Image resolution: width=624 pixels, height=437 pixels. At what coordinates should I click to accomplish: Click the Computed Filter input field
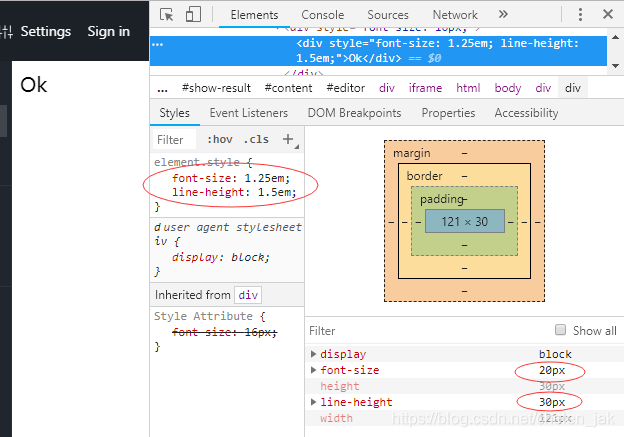pyautogui.click(x=428, y=331)
